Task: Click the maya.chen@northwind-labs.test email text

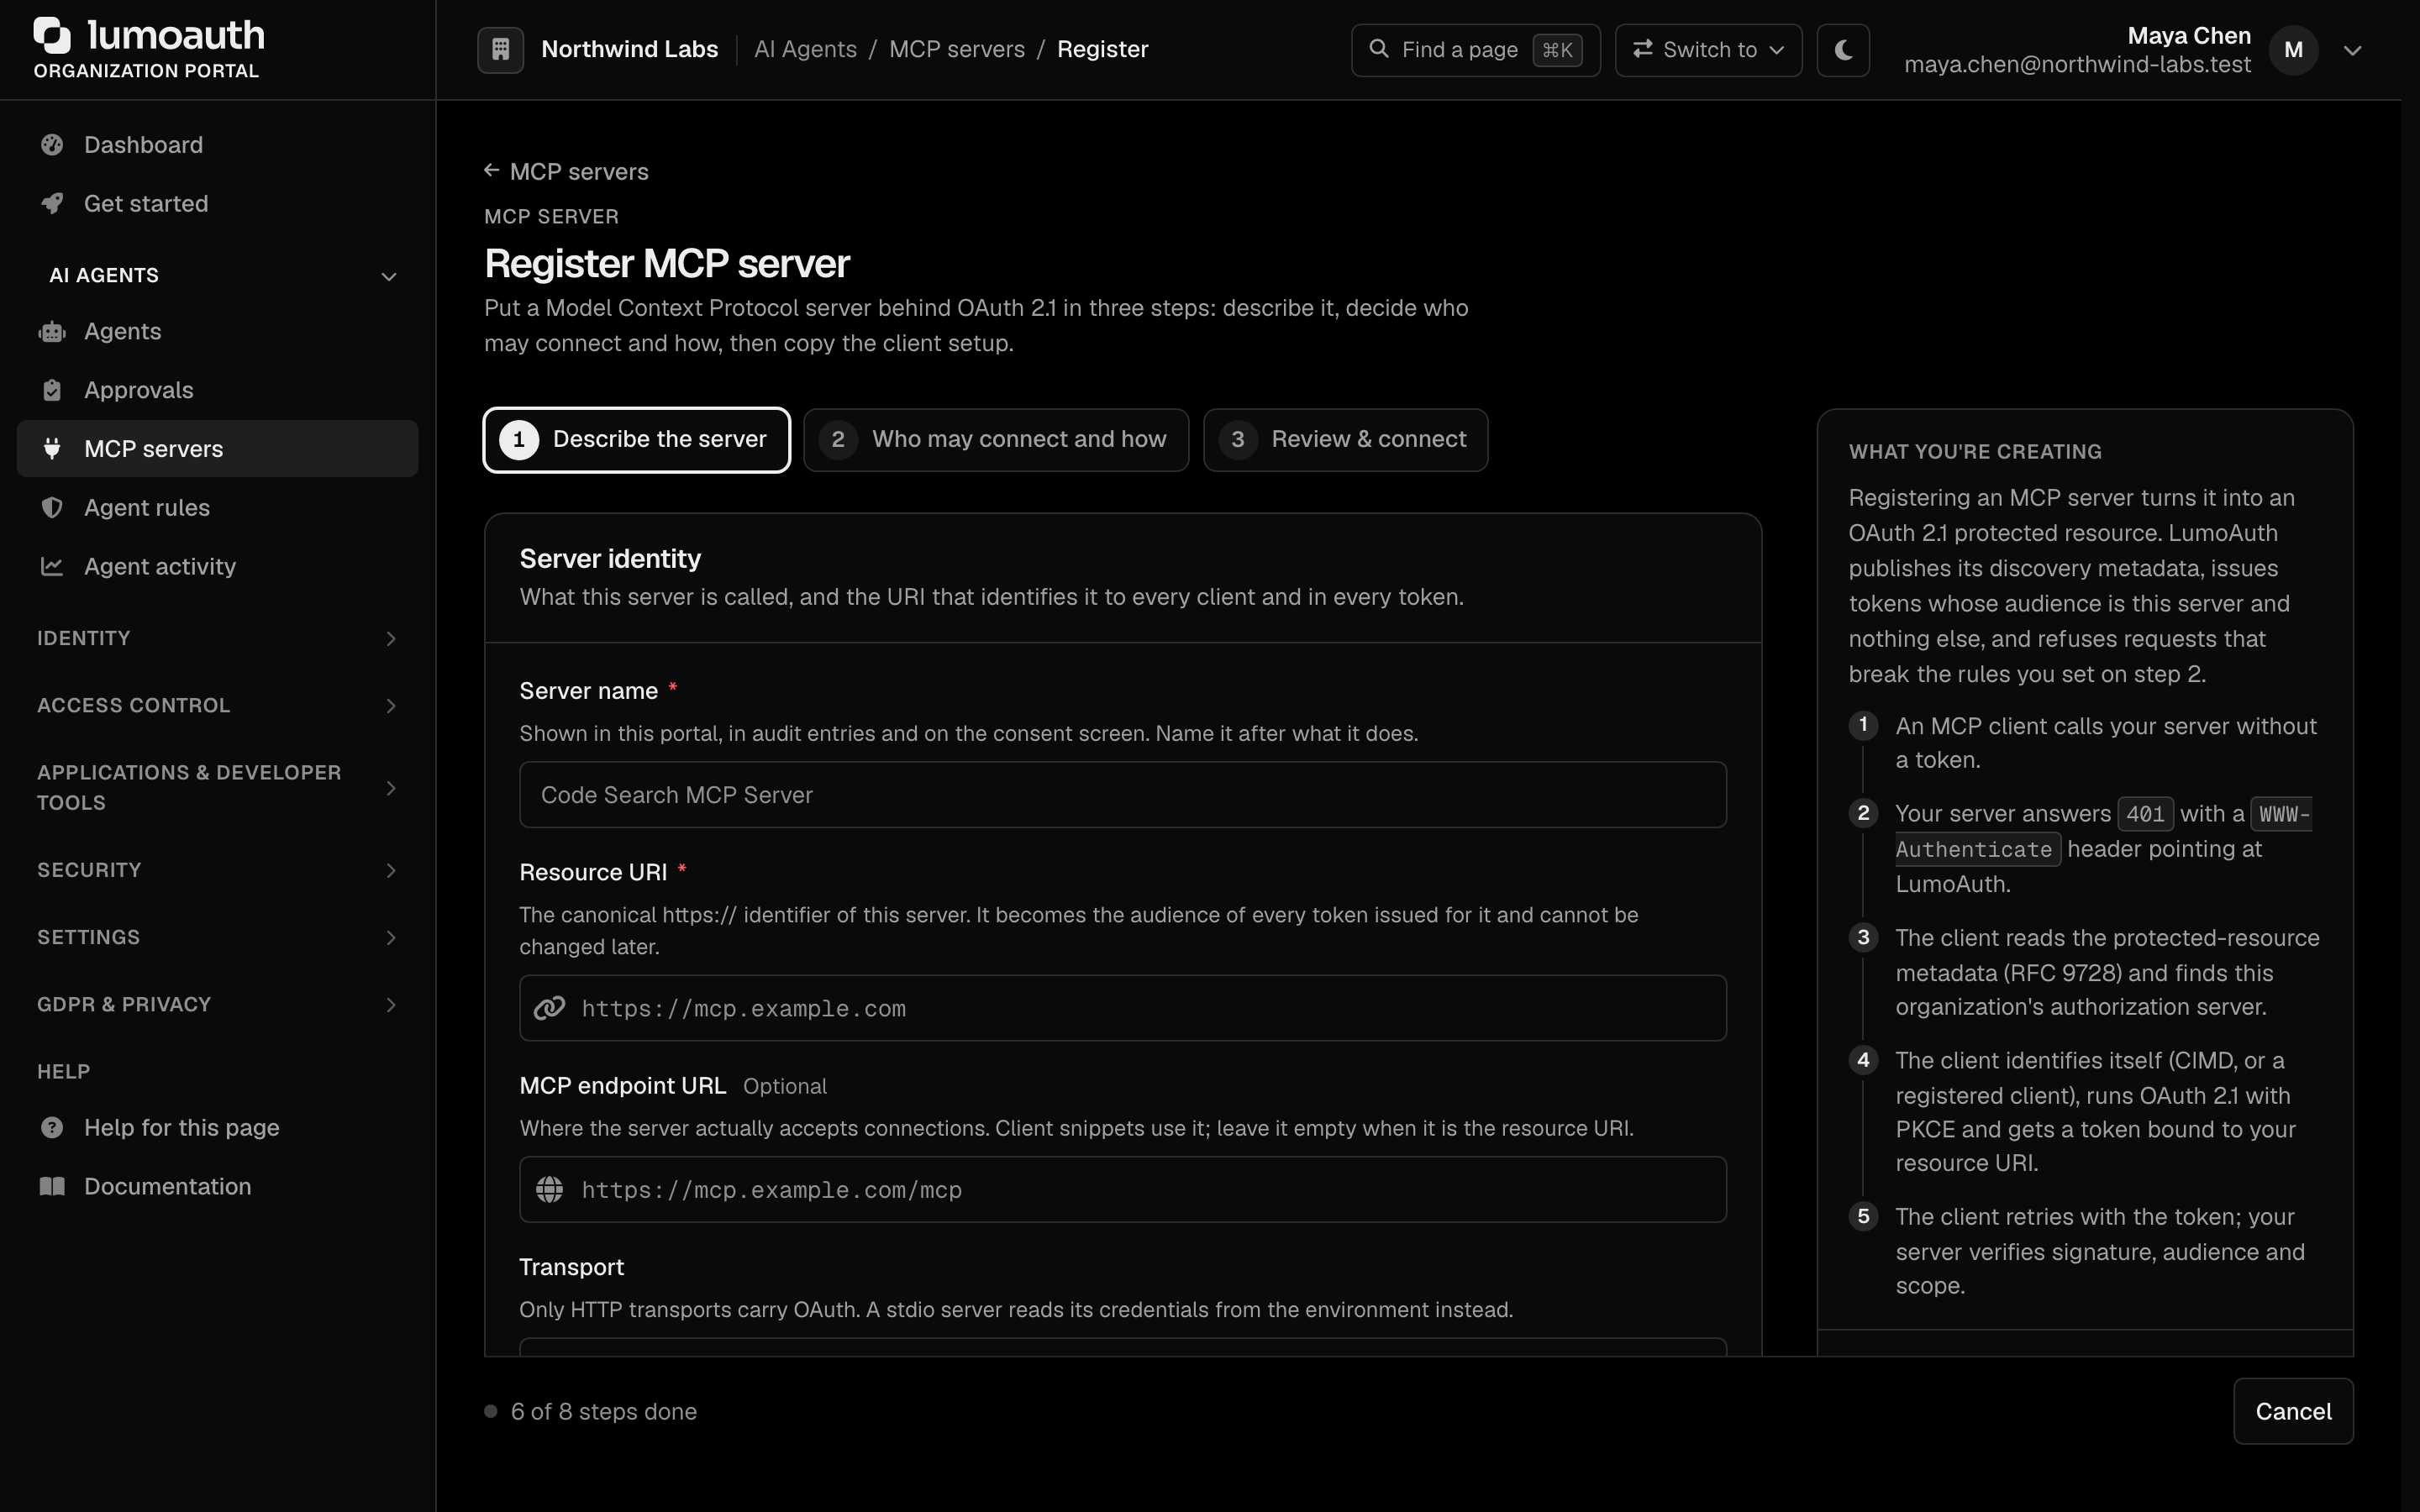Action: (x=2077, y=65)
